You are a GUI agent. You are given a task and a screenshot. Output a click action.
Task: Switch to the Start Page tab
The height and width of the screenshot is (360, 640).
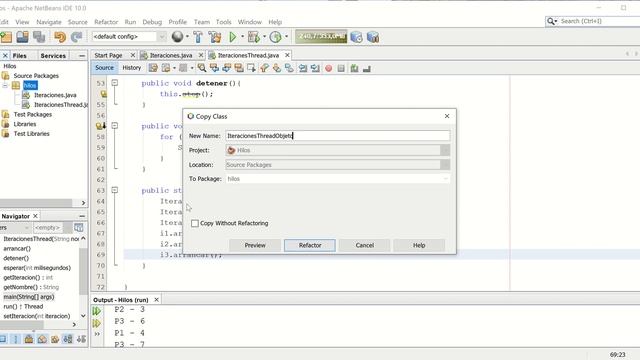tap(108, 55)
